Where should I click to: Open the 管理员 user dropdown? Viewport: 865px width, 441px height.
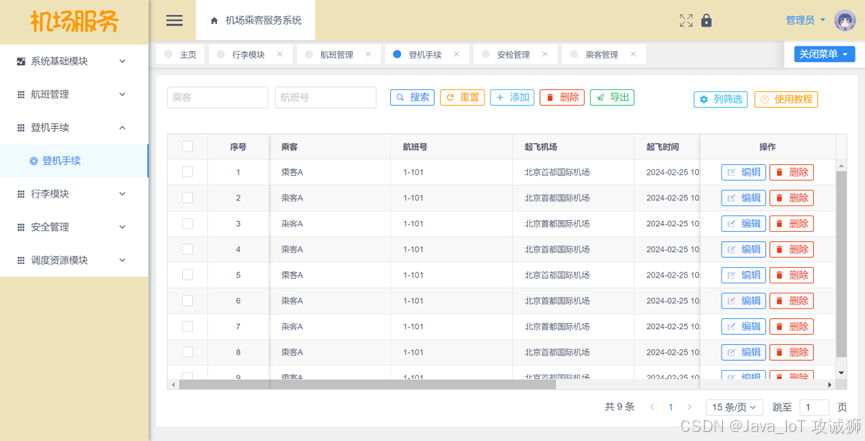(805, 20)
